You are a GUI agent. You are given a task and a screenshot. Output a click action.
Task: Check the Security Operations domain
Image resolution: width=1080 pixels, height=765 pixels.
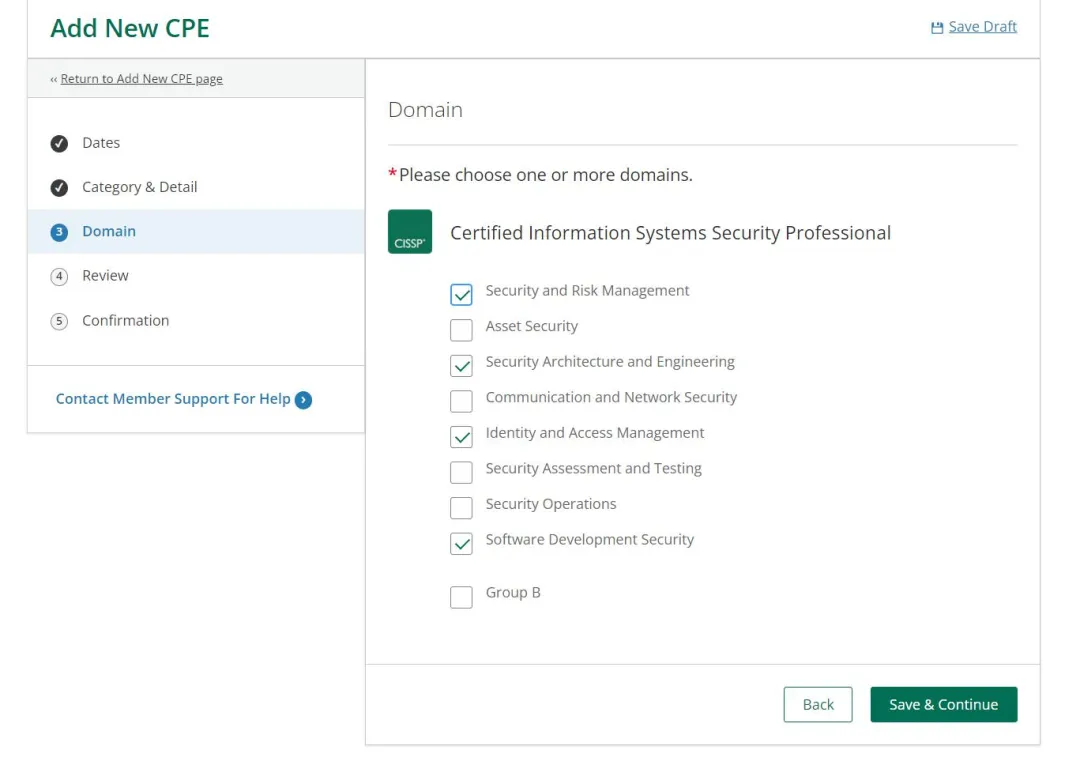click(x=461, y=507)
